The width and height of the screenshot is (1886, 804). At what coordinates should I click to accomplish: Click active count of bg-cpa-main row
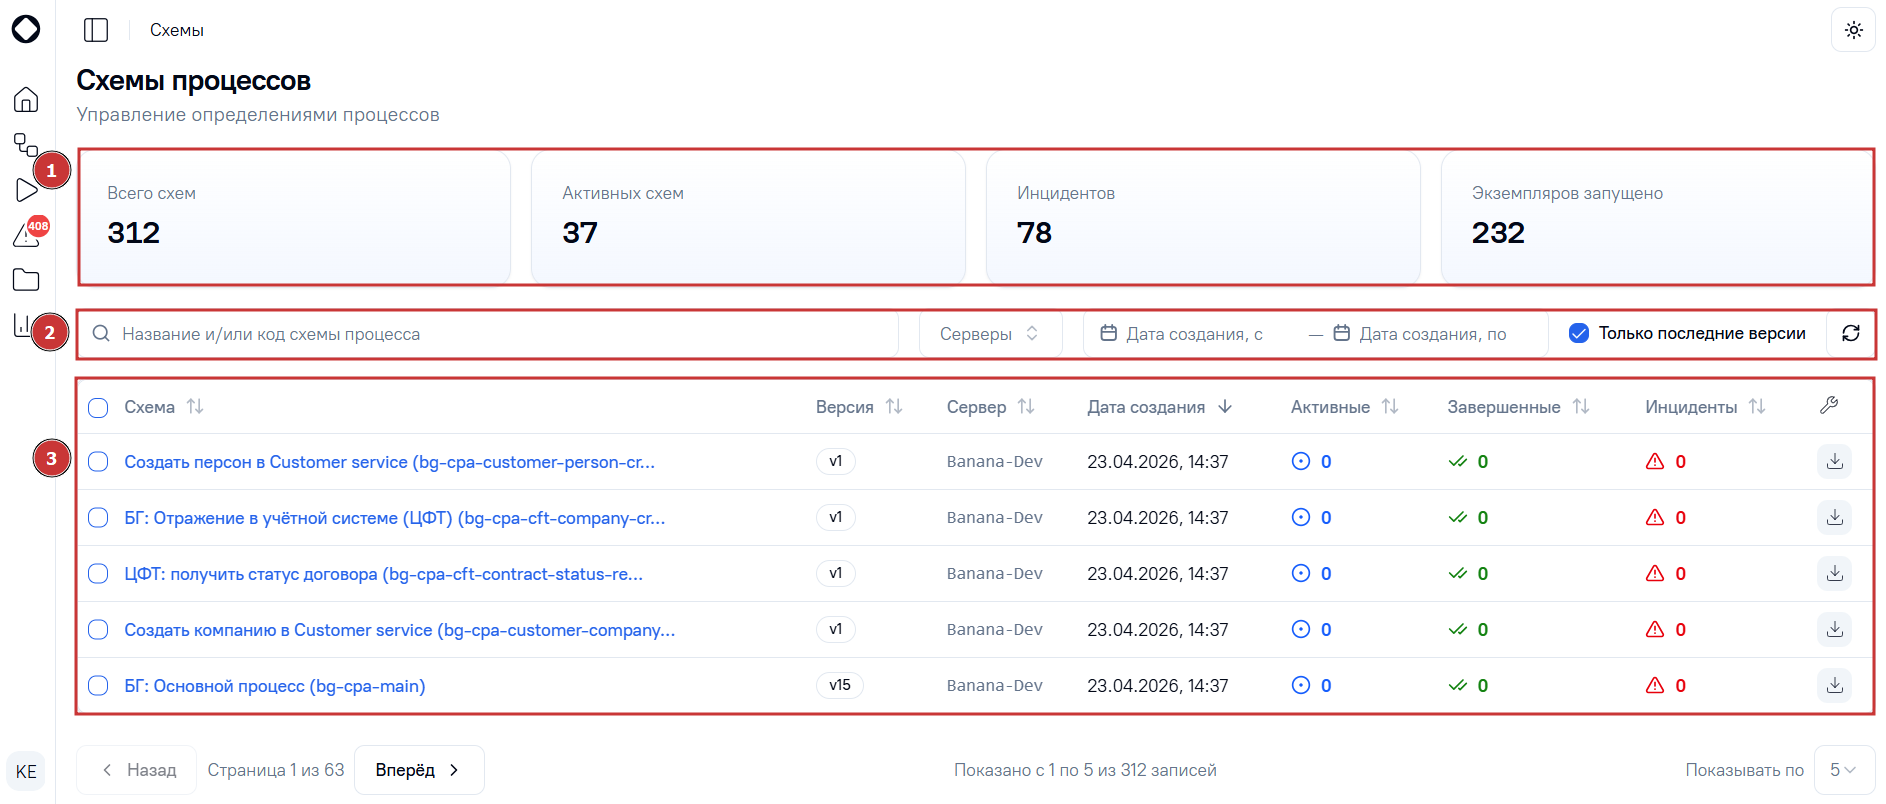[1312, 685]
